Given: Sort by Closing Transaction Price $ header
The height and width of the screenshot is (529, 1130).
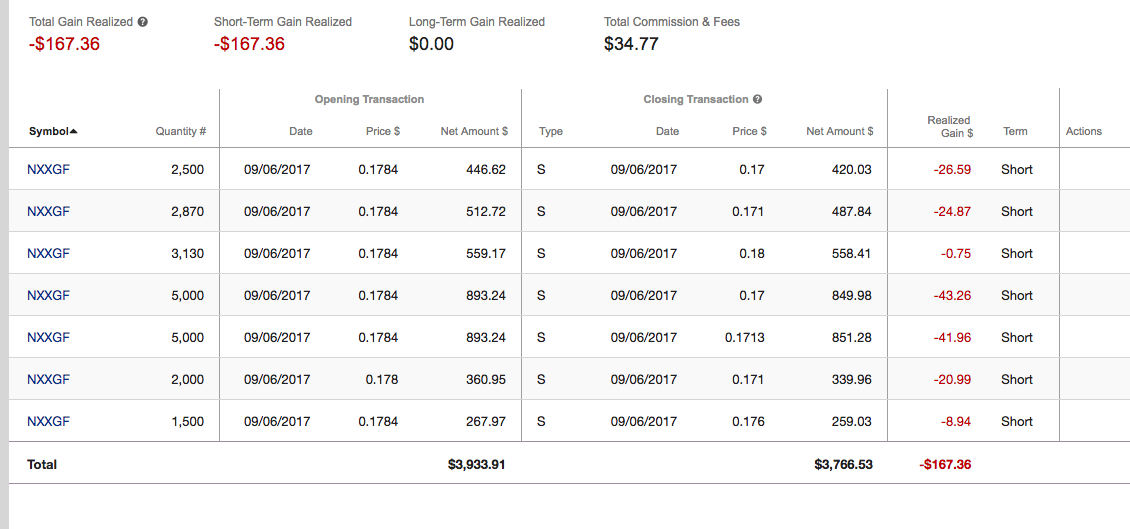Looking at the screenshot, I should [x=749, y=132].
